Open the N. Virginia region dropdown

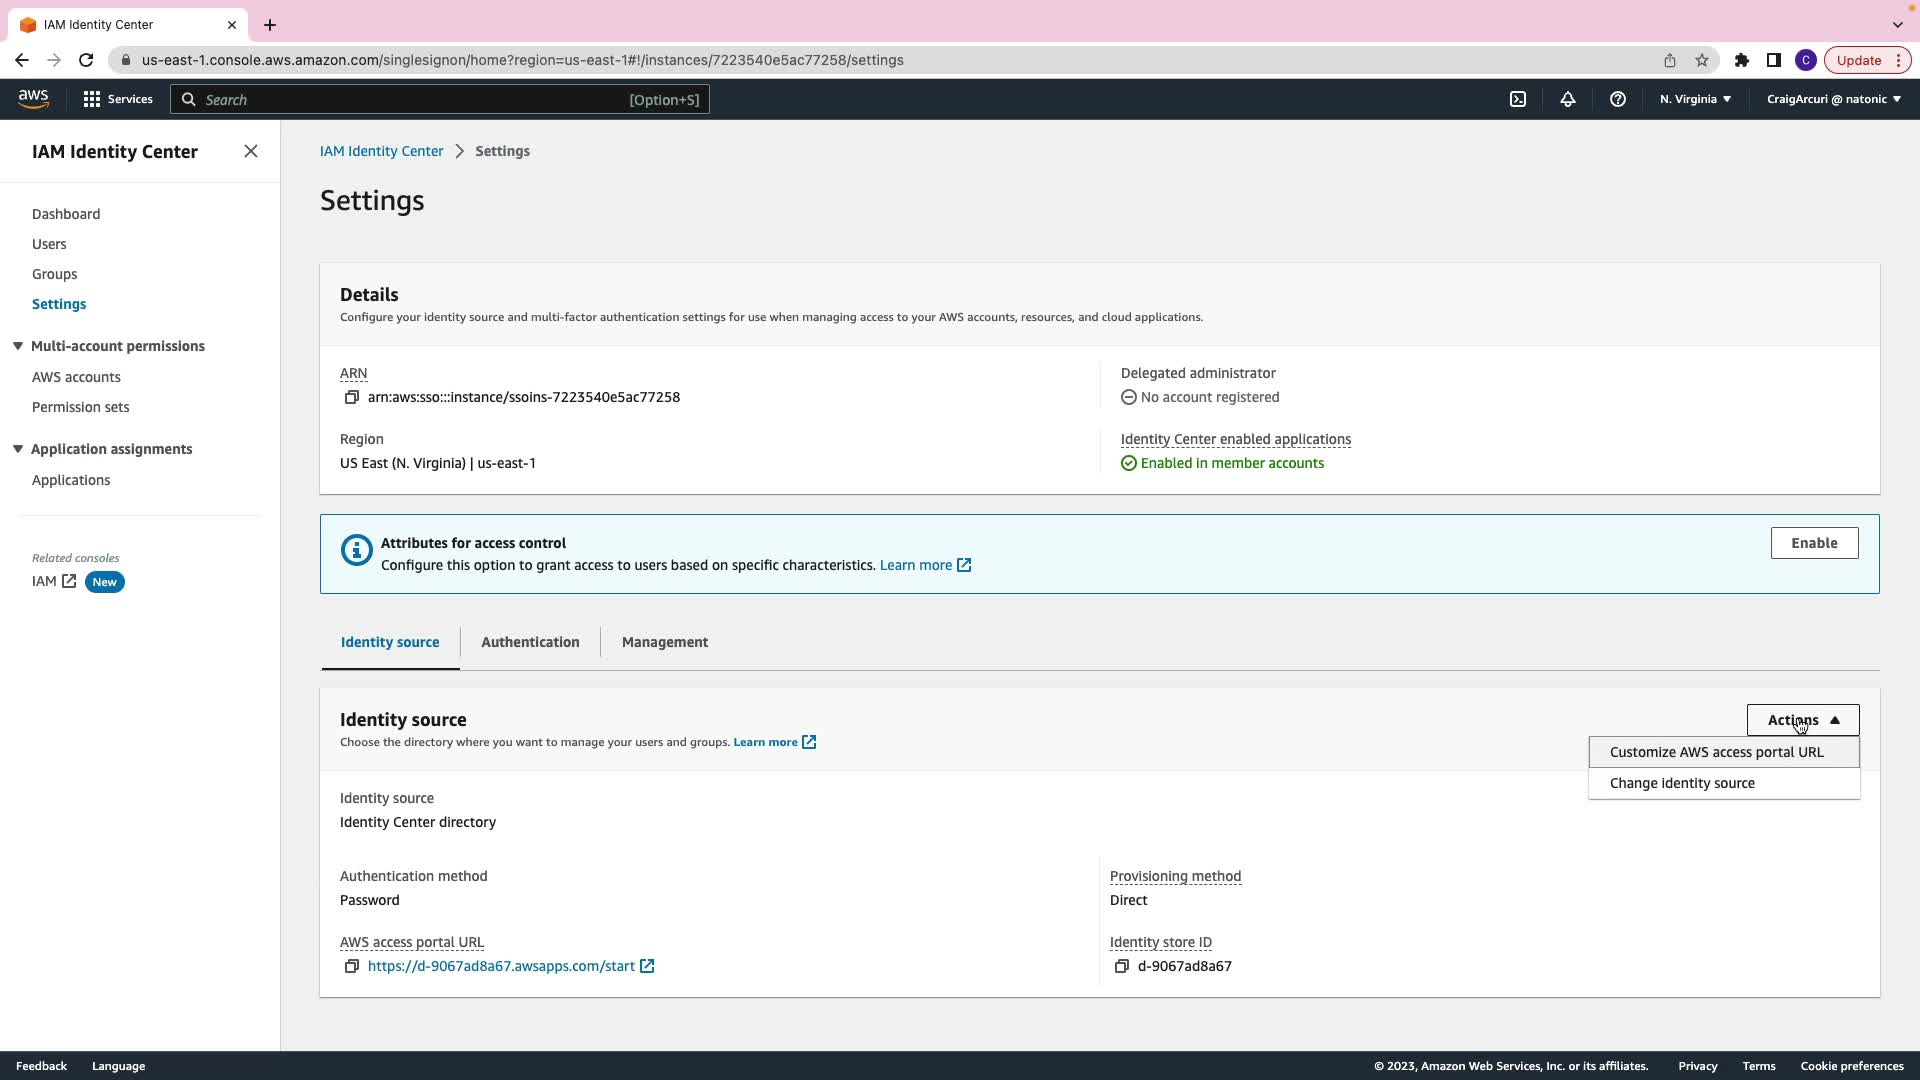tap(1695, 99)
